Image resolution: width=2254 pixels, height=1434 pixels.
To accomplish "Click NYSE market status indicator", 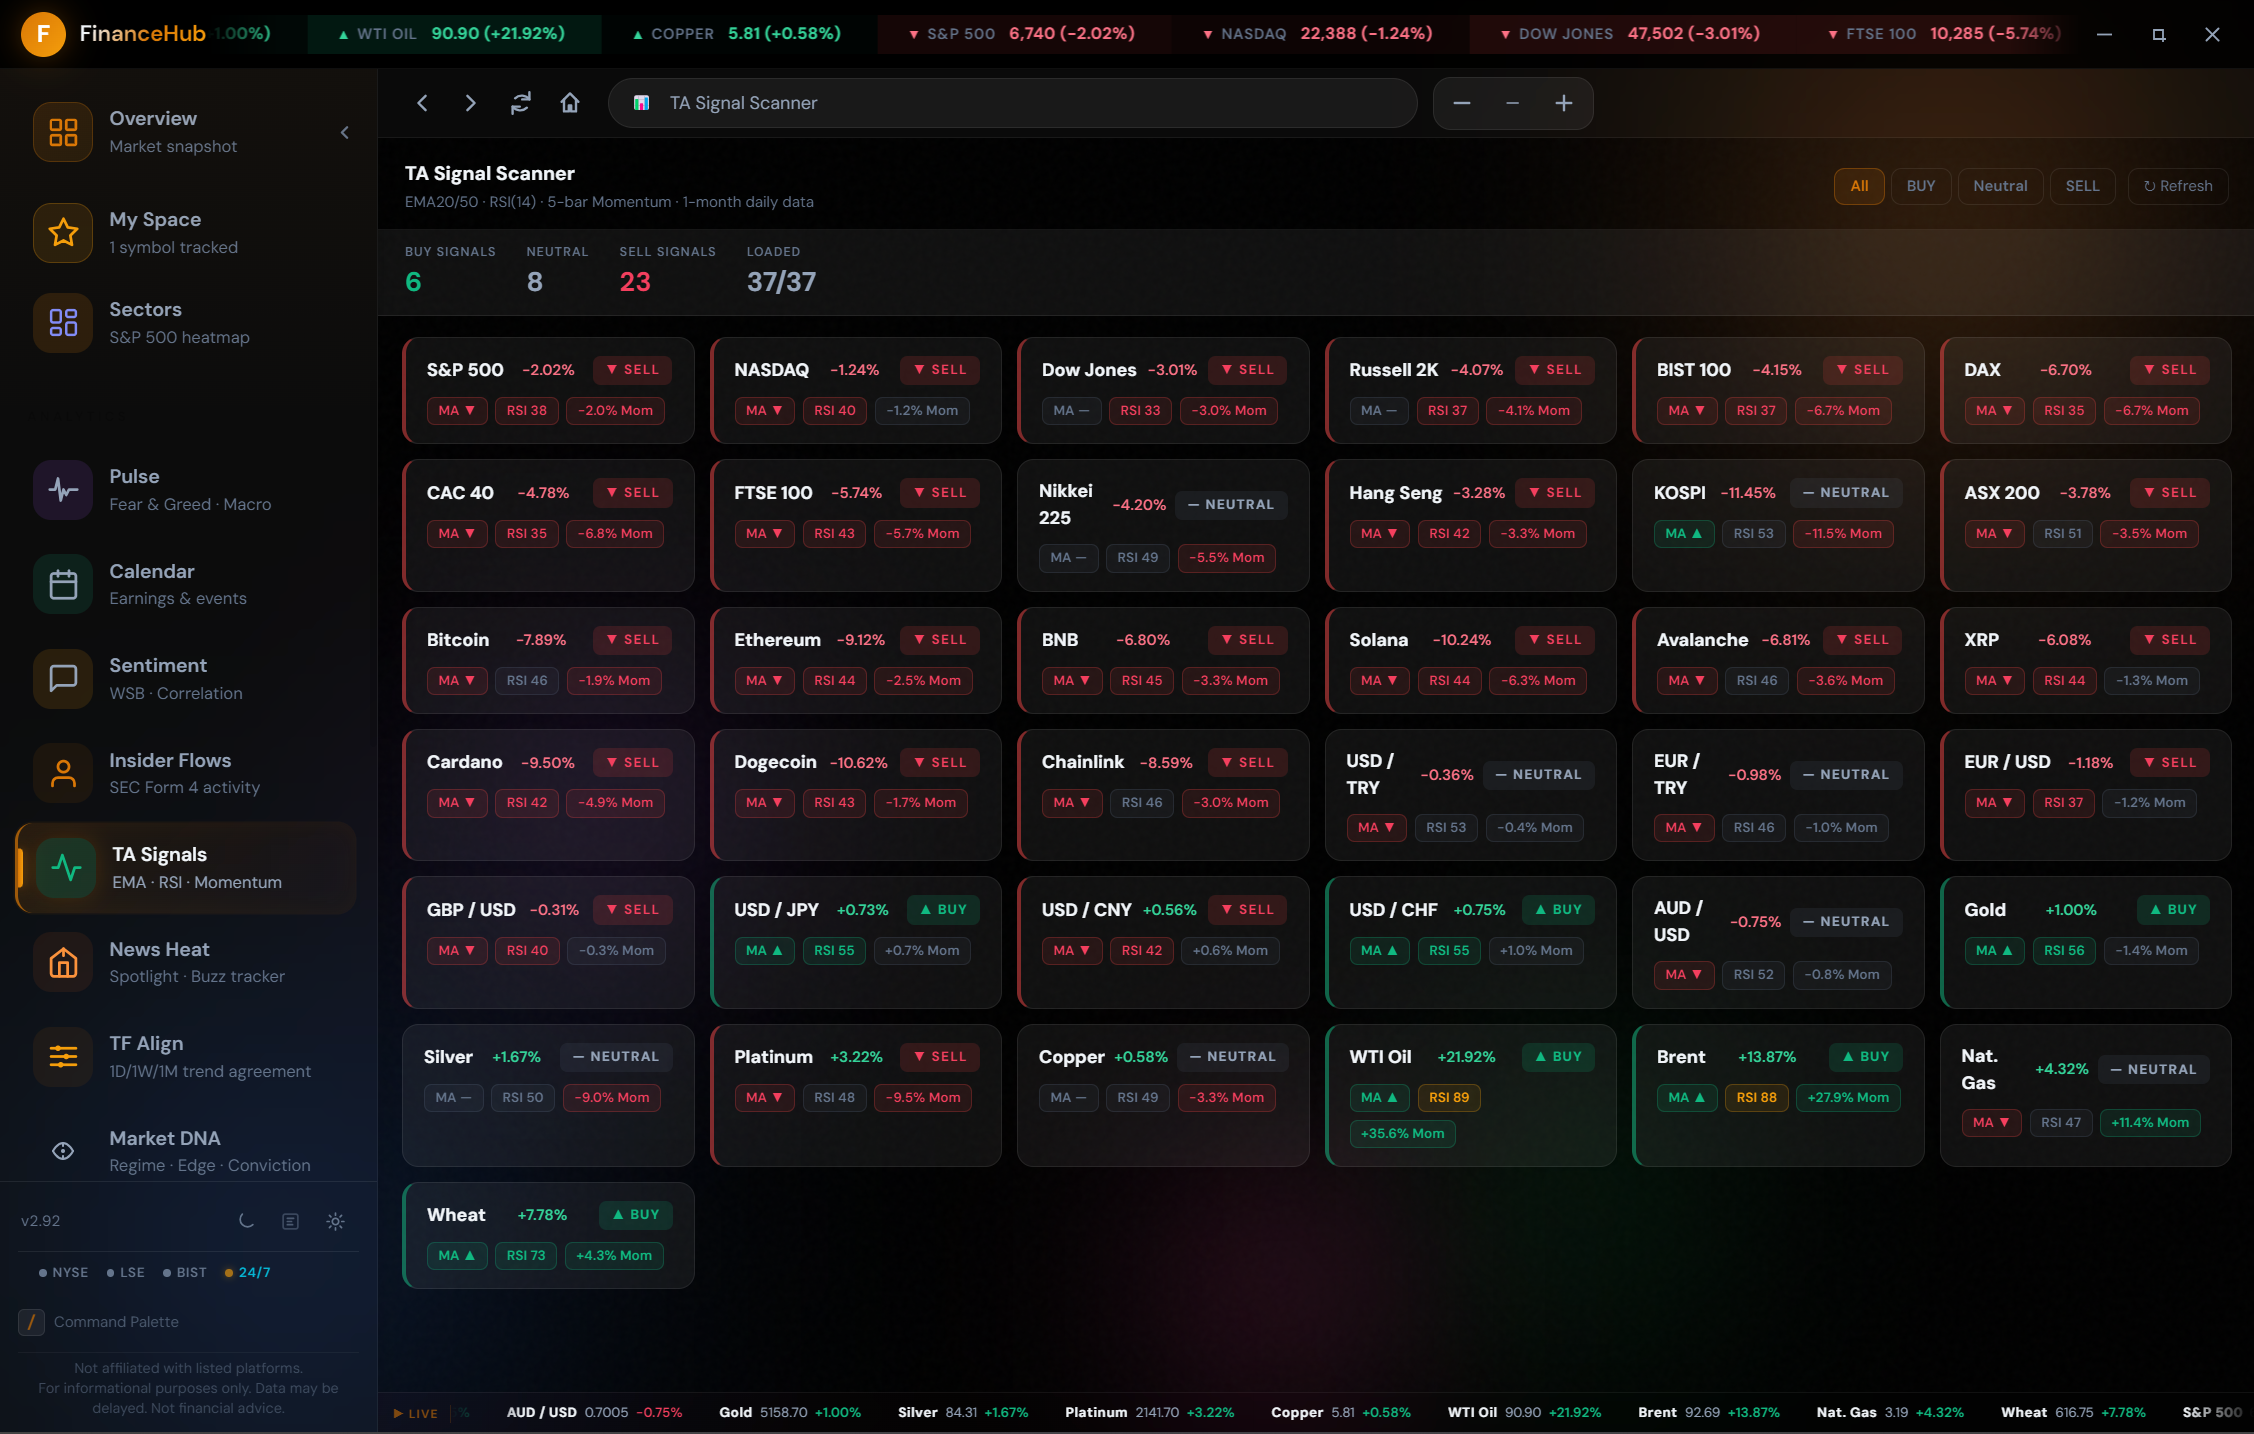I will [x=63, y=1273].
